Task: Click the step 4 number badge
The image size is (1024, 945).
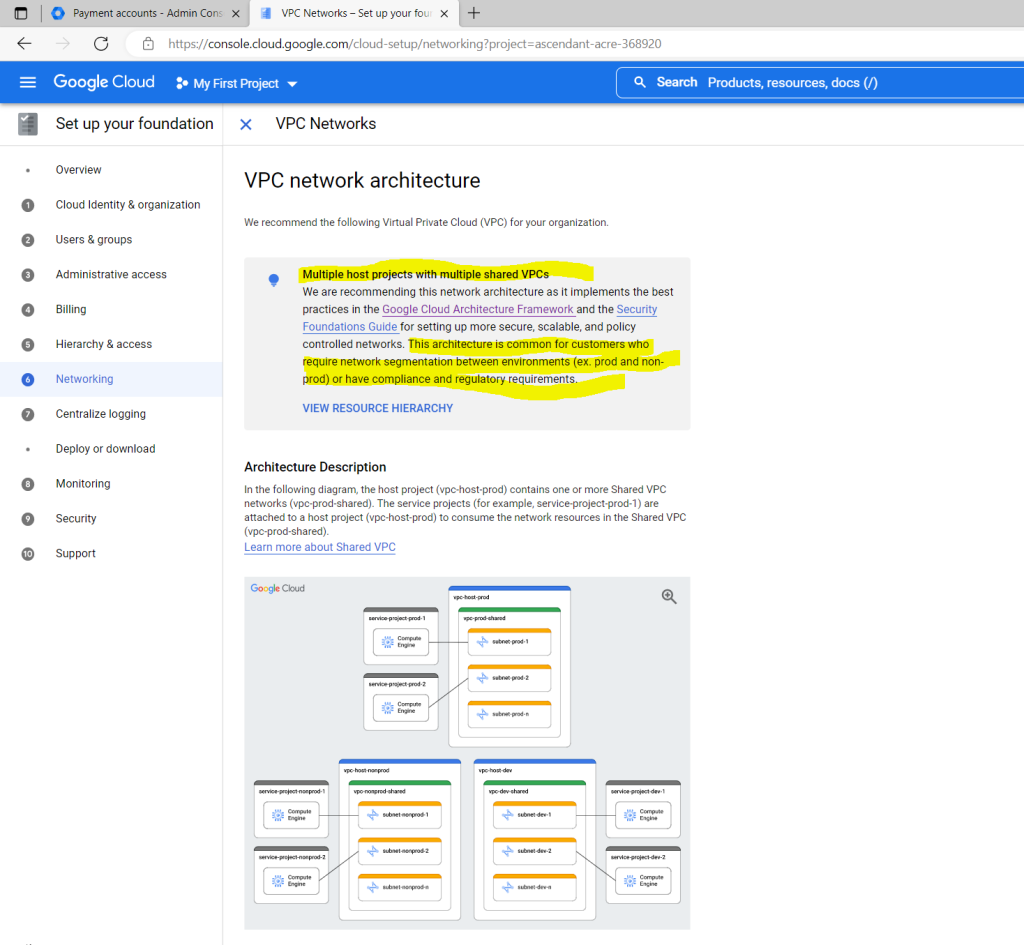Action: pyautogui.click(x=27, y=310)
